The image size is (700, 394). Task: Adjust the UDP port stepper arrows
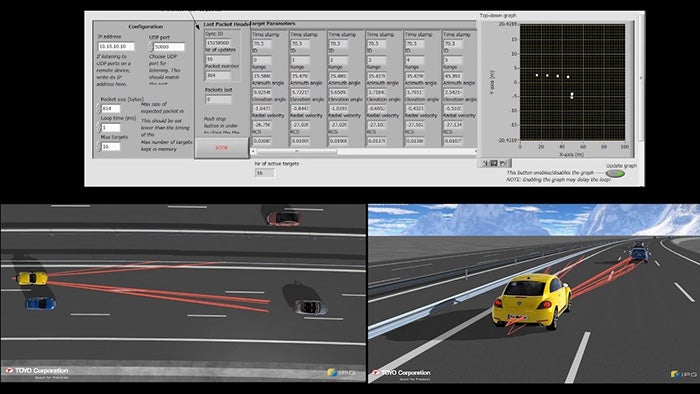150,46
